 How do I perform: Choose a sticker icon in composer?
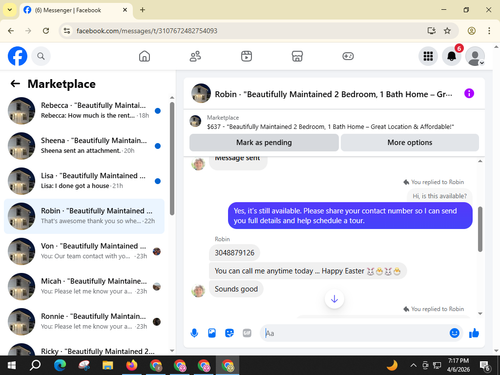click(x=229, y=333)
